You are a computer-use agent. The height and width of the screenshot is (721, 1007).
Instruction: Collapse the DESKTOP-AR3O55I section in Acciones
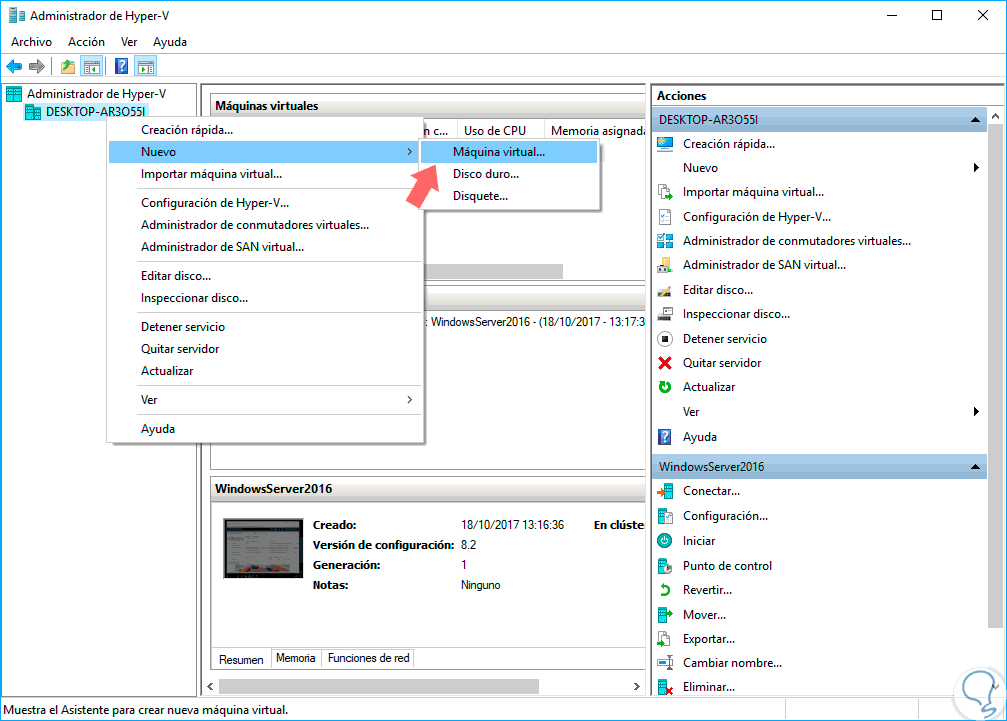[975, 119]
